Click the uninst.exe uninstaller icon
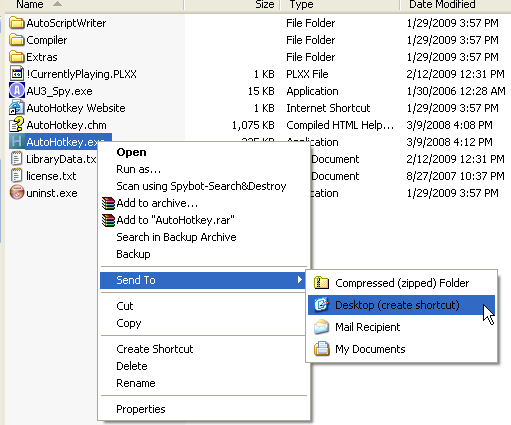 click(17, 193)
